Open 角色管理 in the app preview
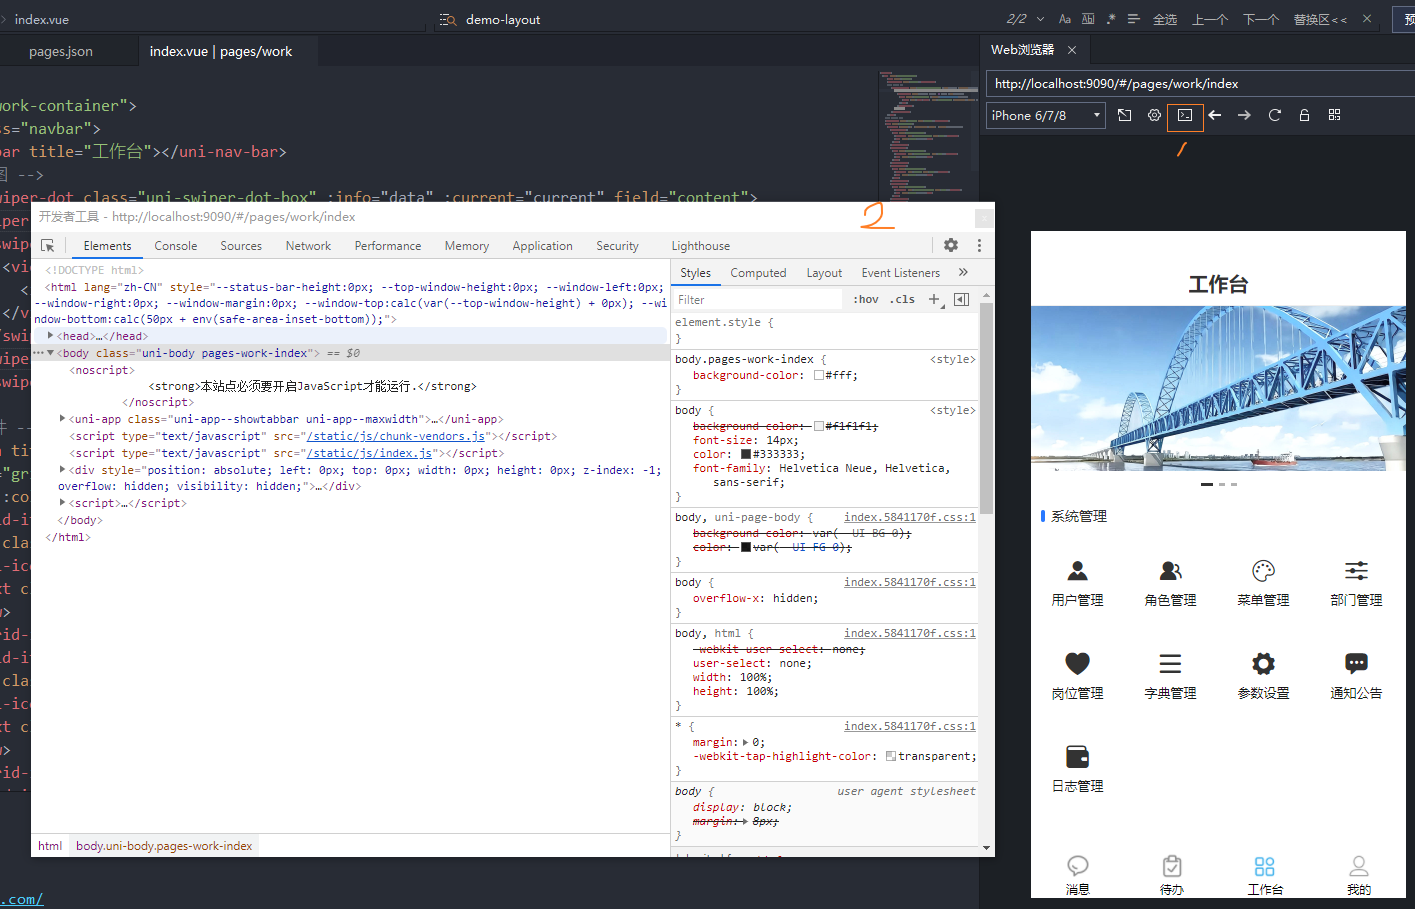The height and width of the screenshot is (909, 1415). [1170, 584]
